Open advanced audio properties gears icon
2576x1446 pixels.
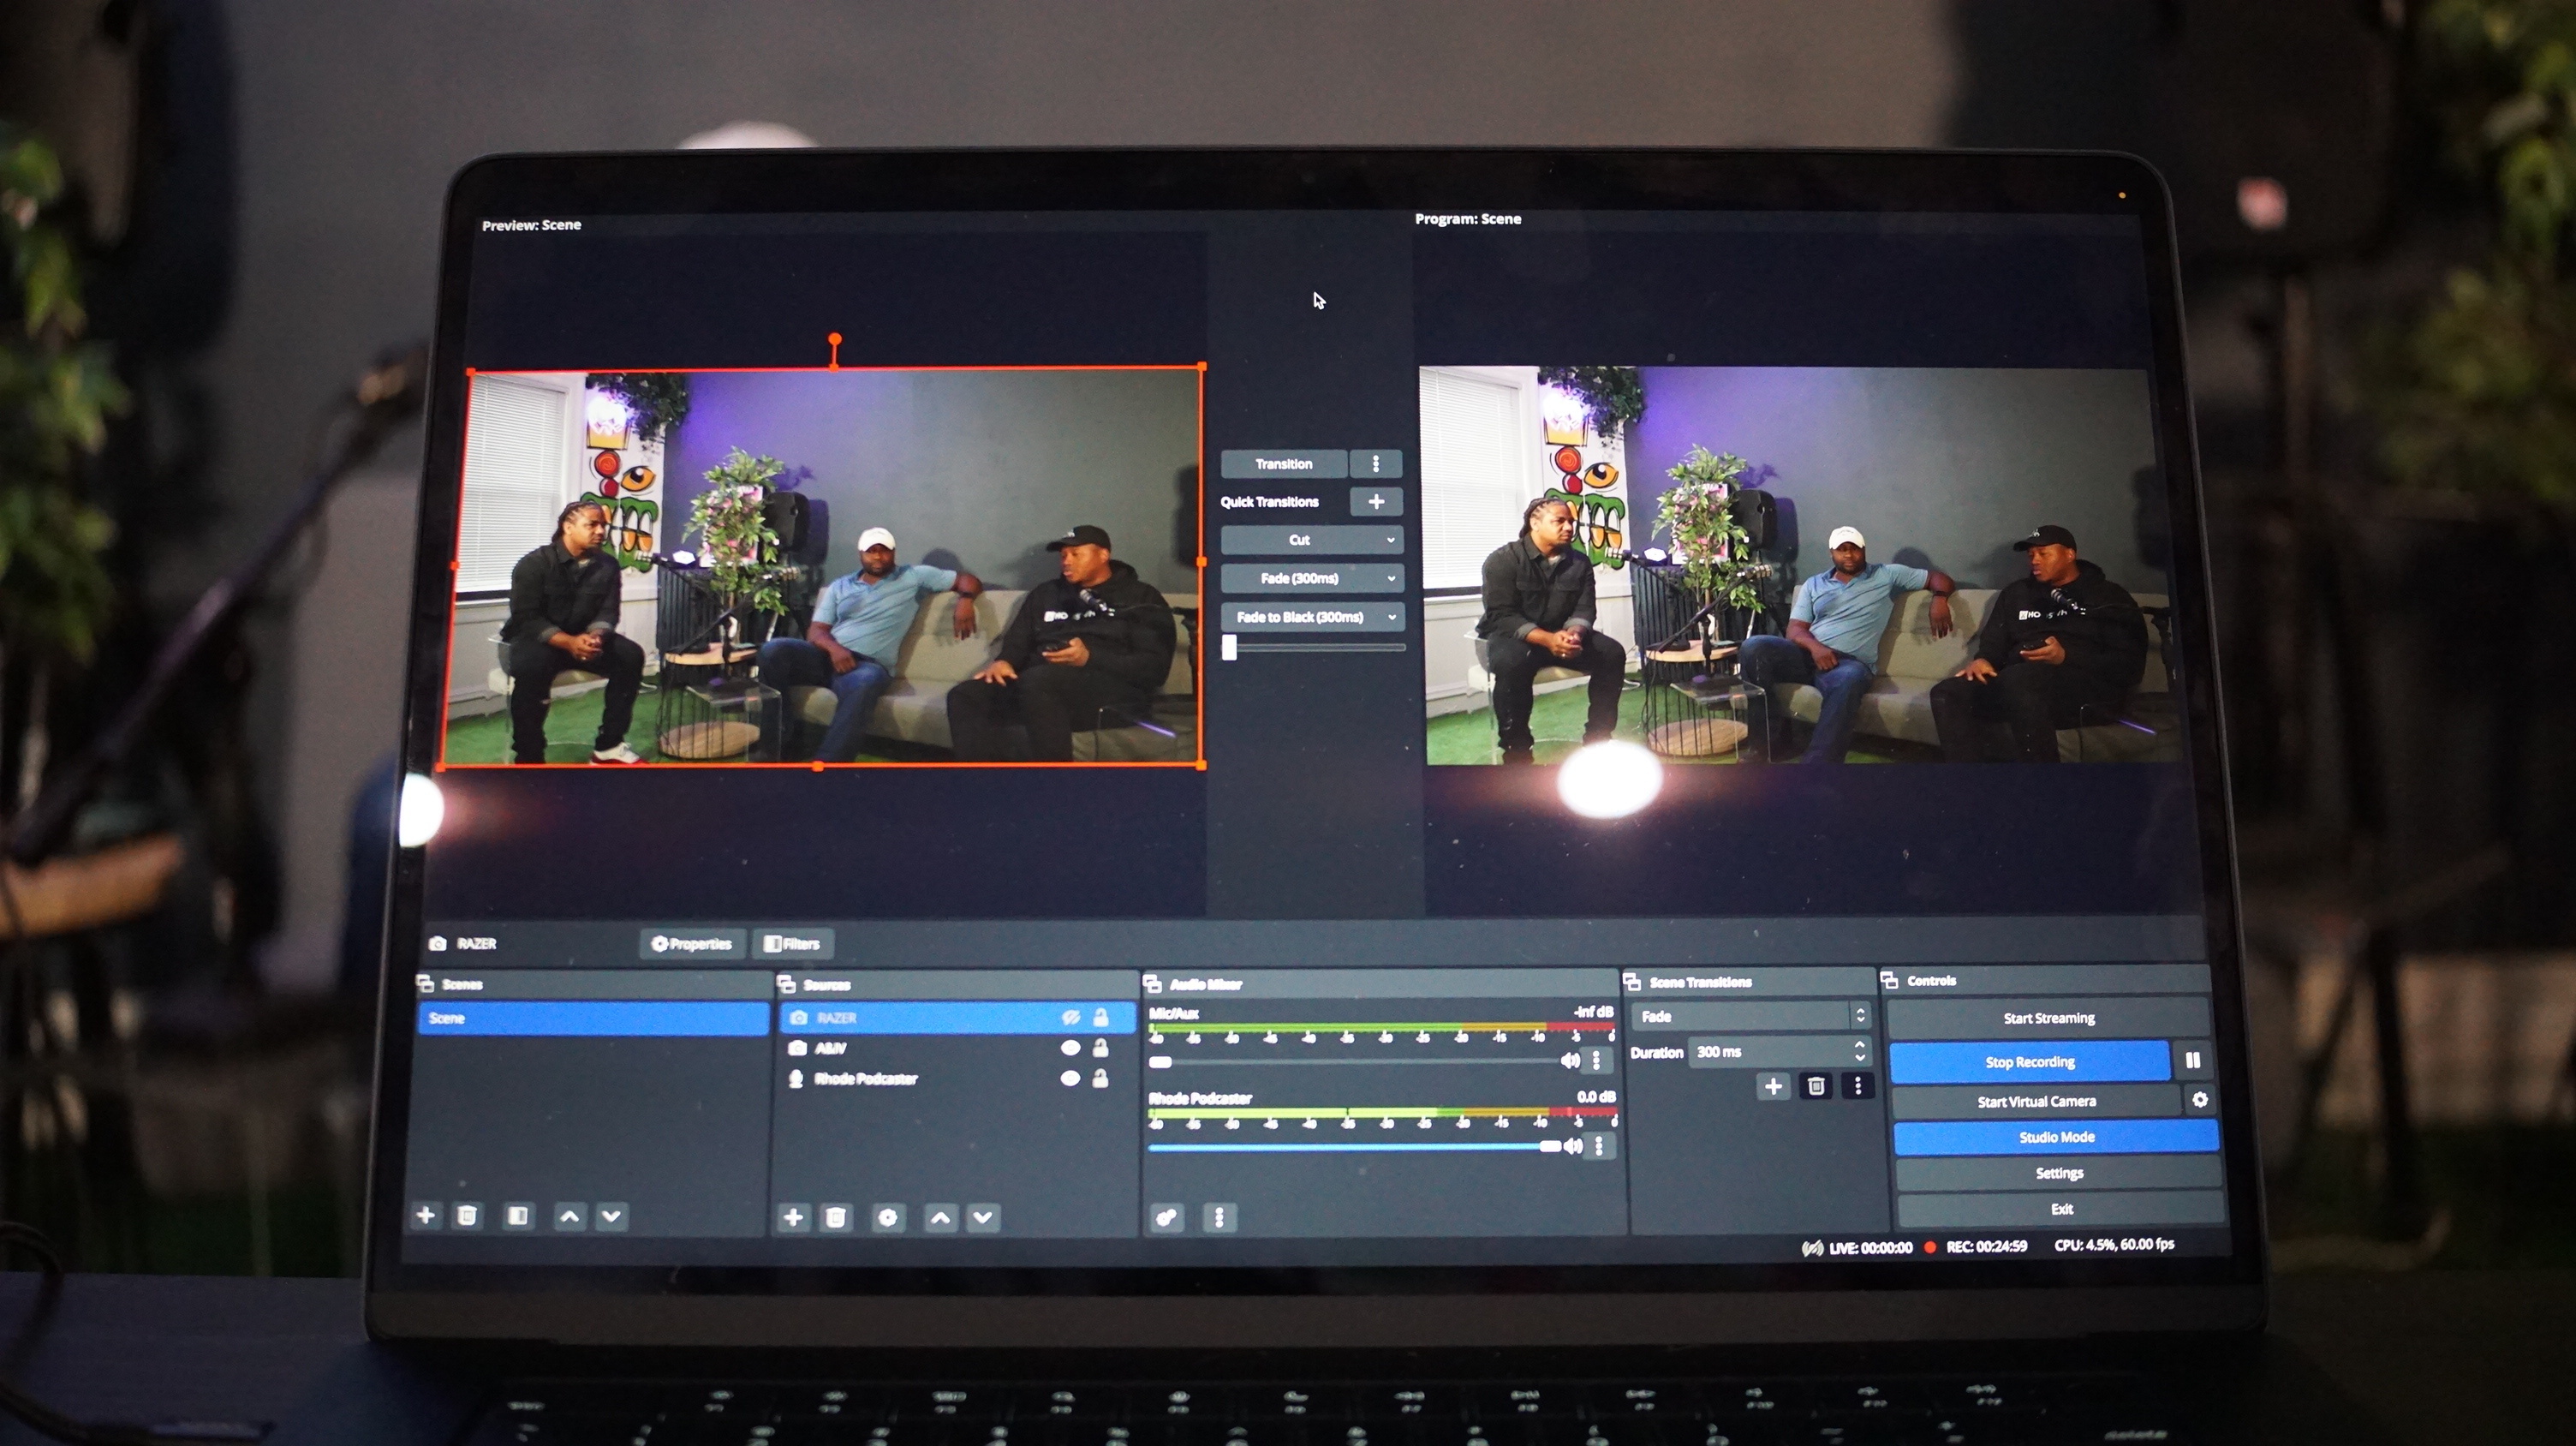[x=1166, y=1217]
